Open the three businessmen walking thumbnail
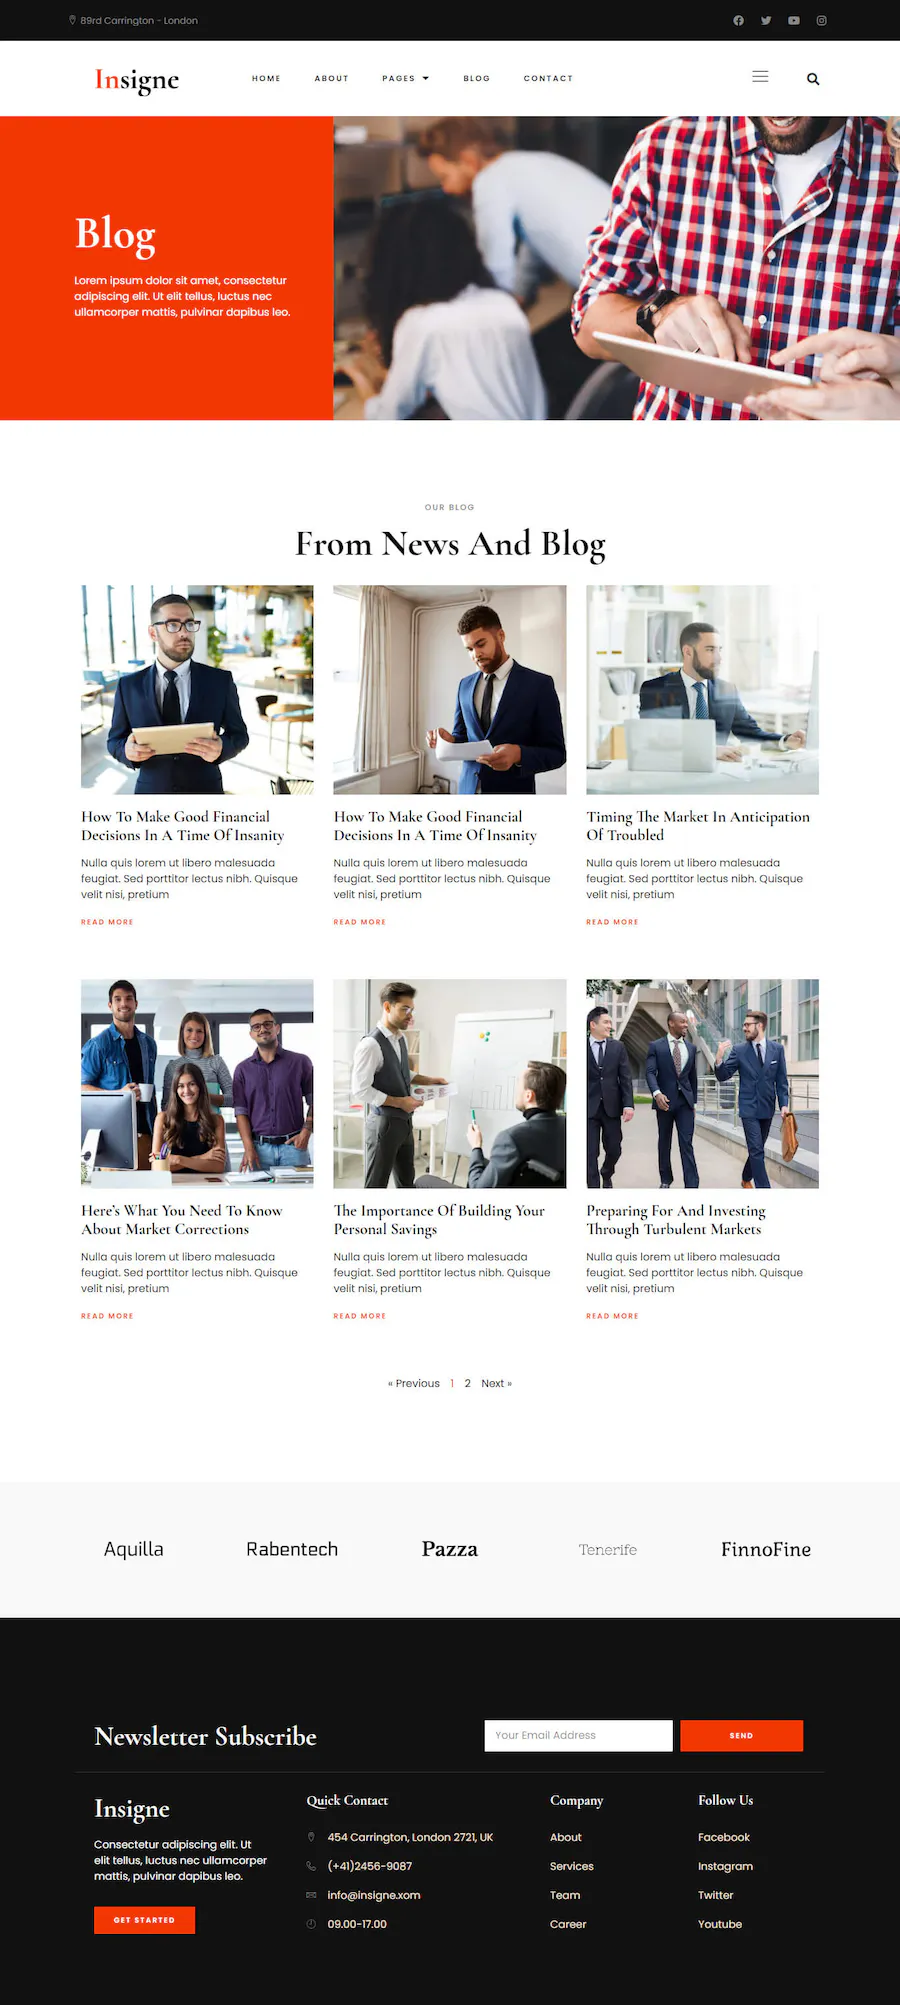 (x=702, y=1083)
